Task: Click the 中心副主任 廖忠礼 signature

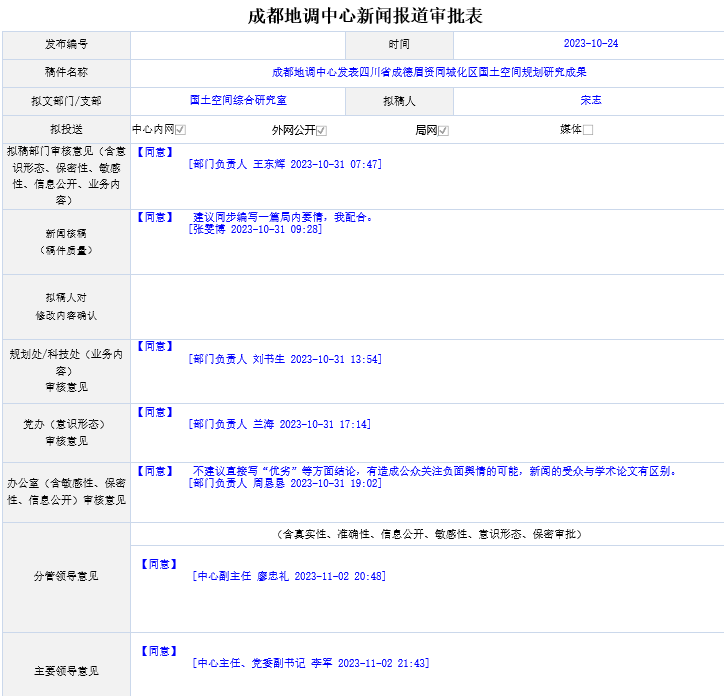Action: pyautogui.click(x=288, y=576)
